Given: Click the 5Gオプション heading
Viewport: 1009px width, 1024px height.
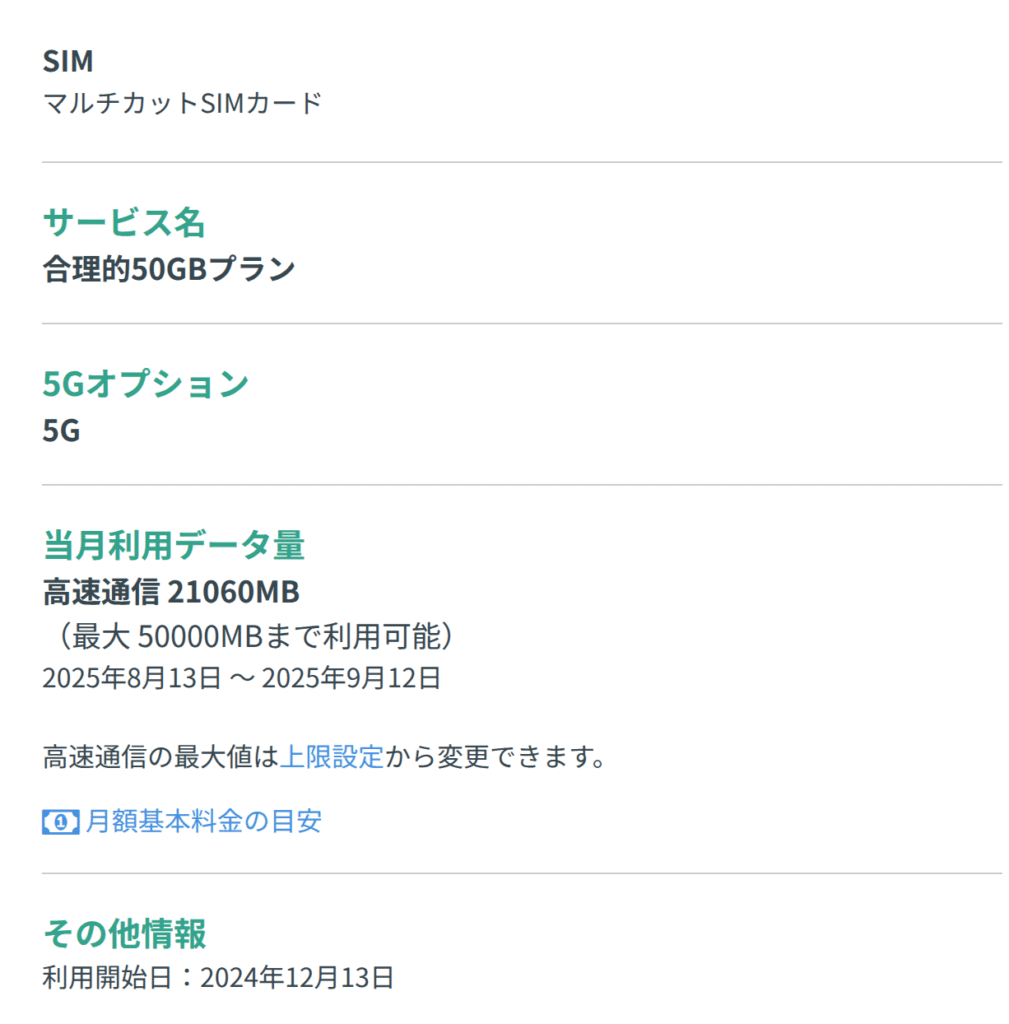Looking at the screenshot, I should (146, 384).
